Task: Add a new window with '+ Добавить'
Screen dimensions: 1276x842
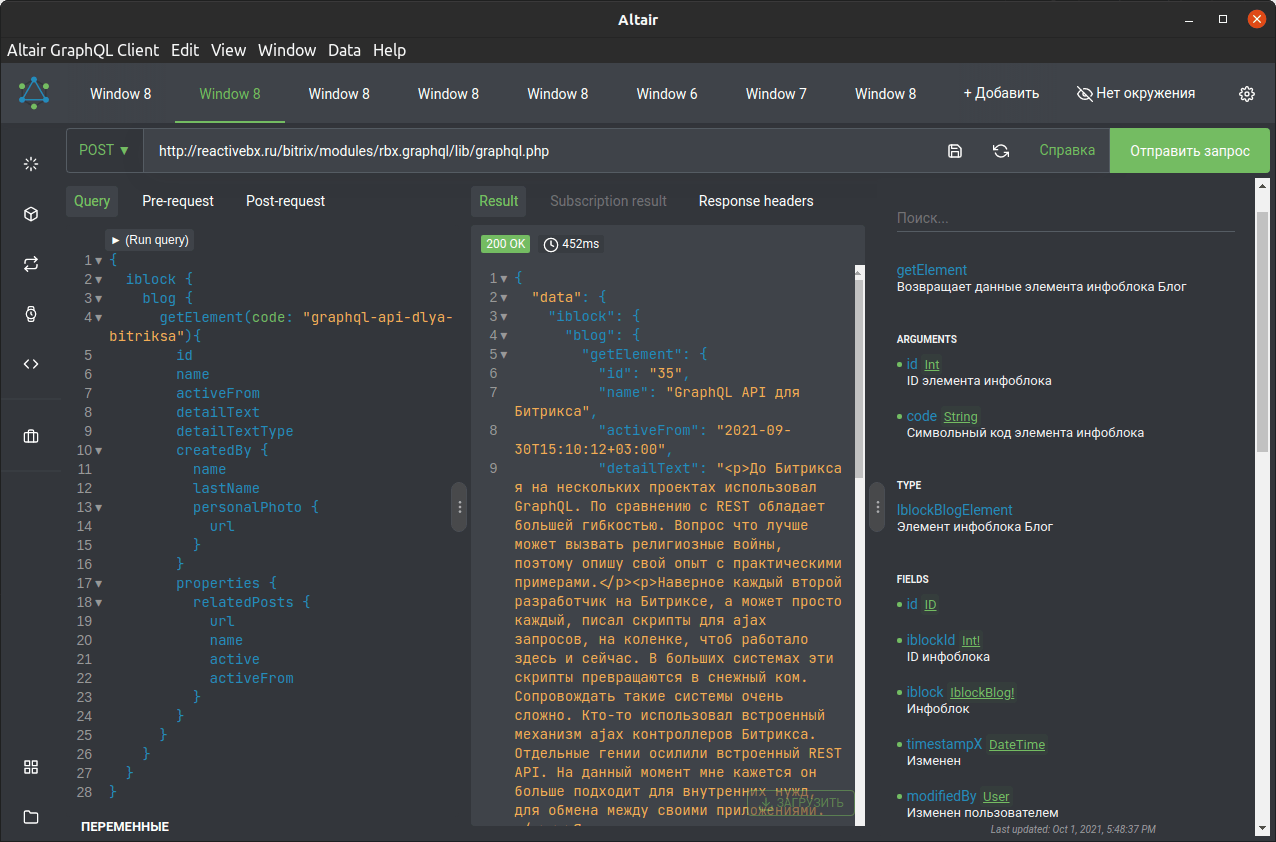Action: [x=1001, y=94]
